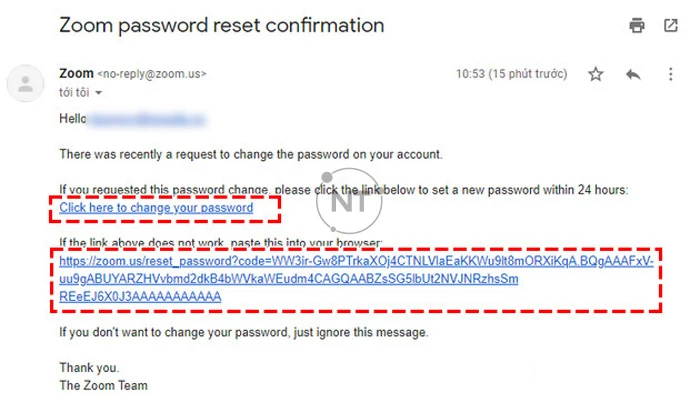The image size is (700, 403).
Task: Click the print email icon
Action: [637, 26]
